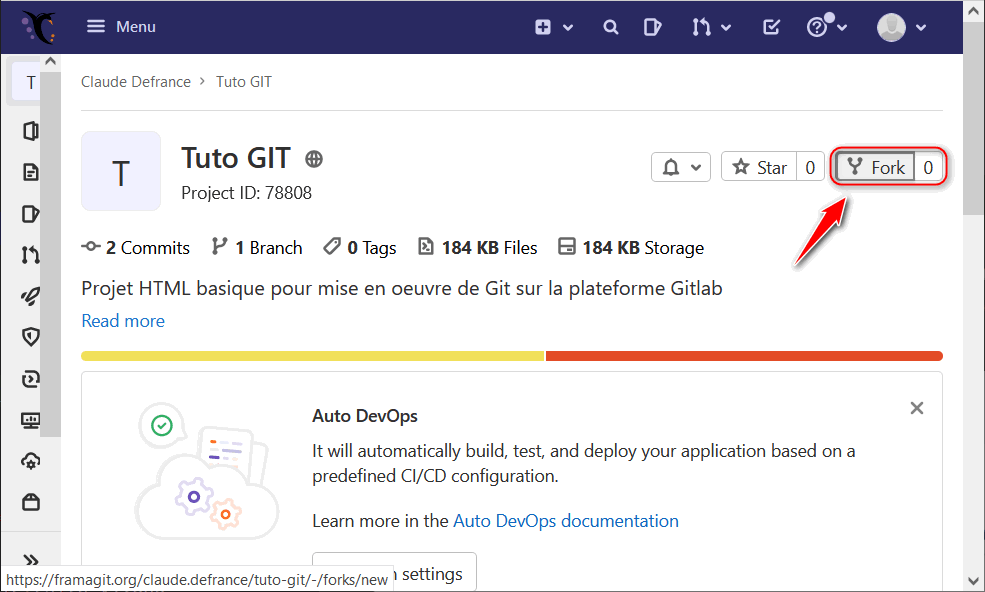Open merge requests dropdown in navbar
Image resolution: width=985 pixels, height=592 pixels.
click(x=711, y=27)
